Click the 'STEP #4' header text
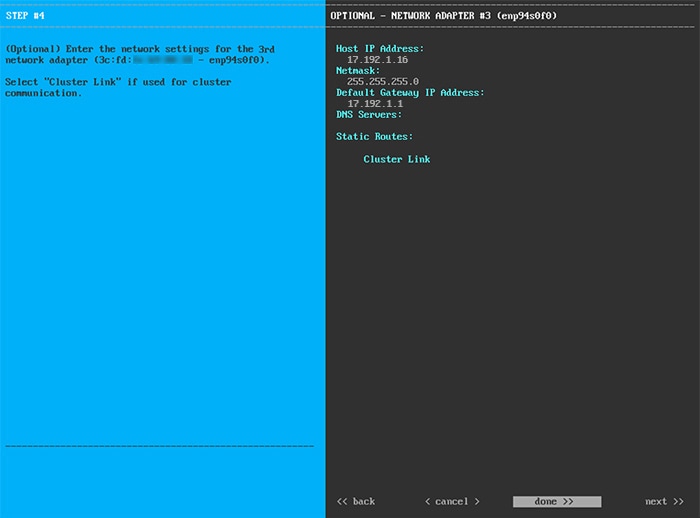The width and height of the screenshot is (700, 518). (x=25, y=16)
